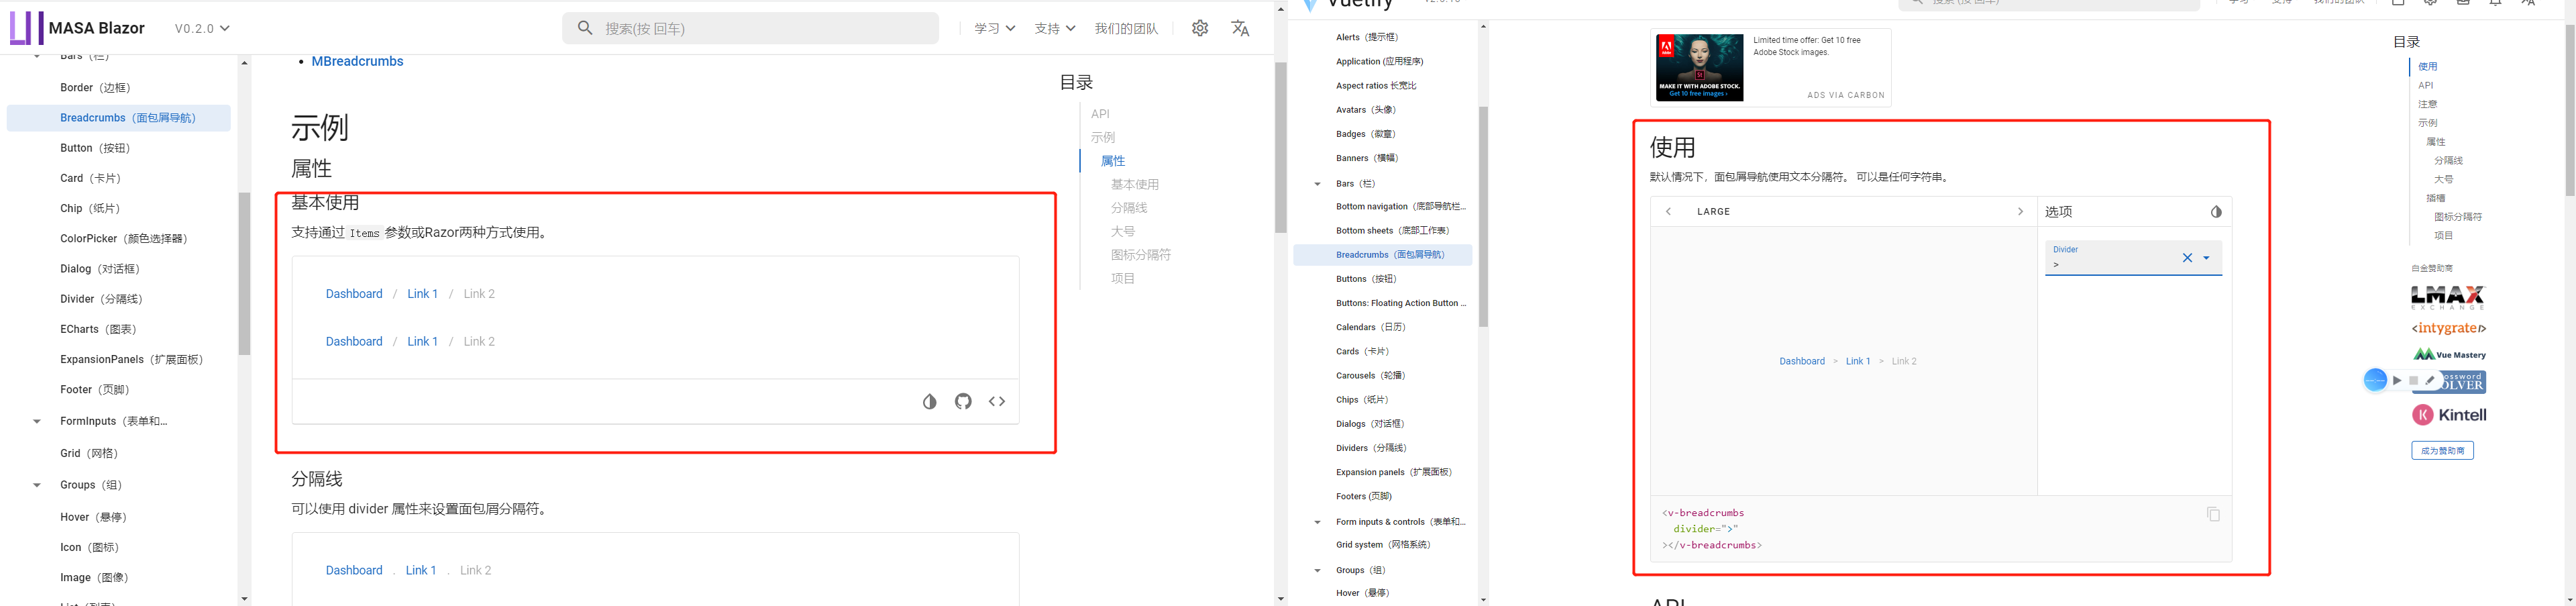2576x606 pixels.
Task: Click Vuetify sidebar scrollbar thumb
Action: 1483,217
